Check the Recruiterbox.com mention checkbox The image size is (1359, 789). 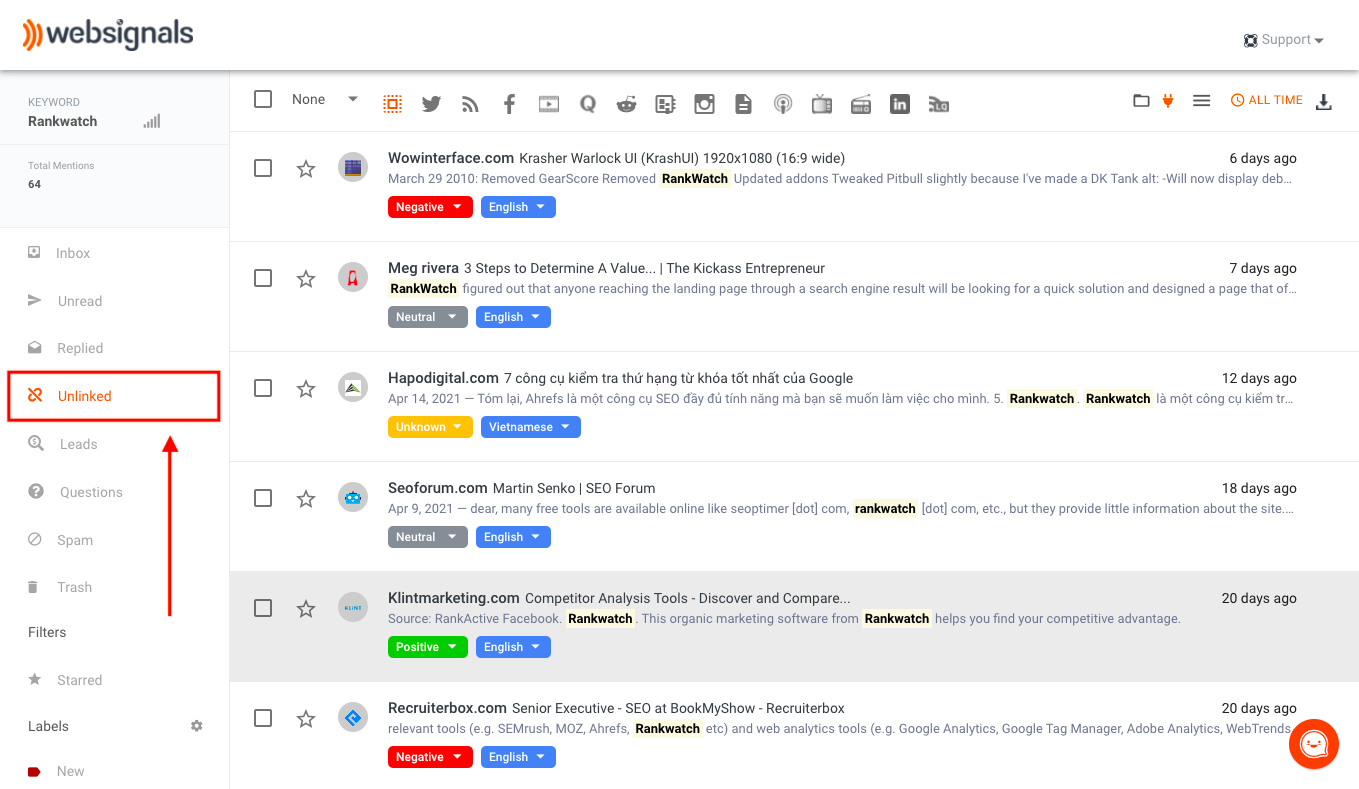[x=263, y=718]
